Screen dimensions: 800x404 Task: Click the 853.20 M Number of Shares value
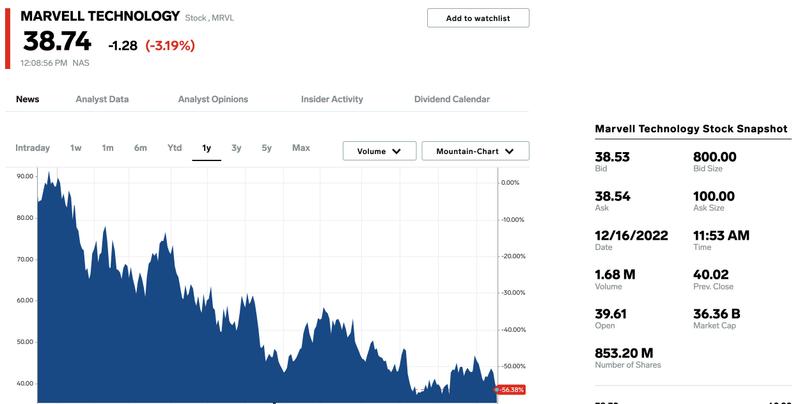point(624,353)
